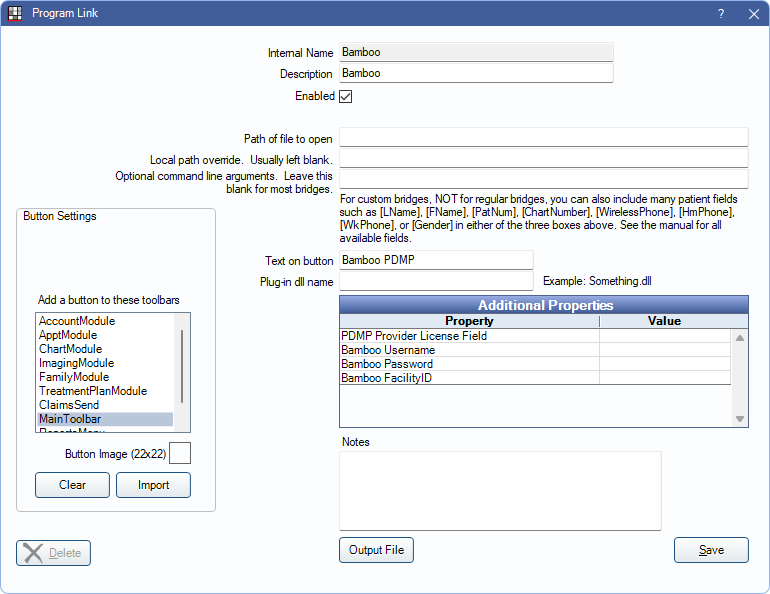This screenshot has height=594, width=770.
Task: Click the Bamboo Username value cell
Action: click(665, 351)
